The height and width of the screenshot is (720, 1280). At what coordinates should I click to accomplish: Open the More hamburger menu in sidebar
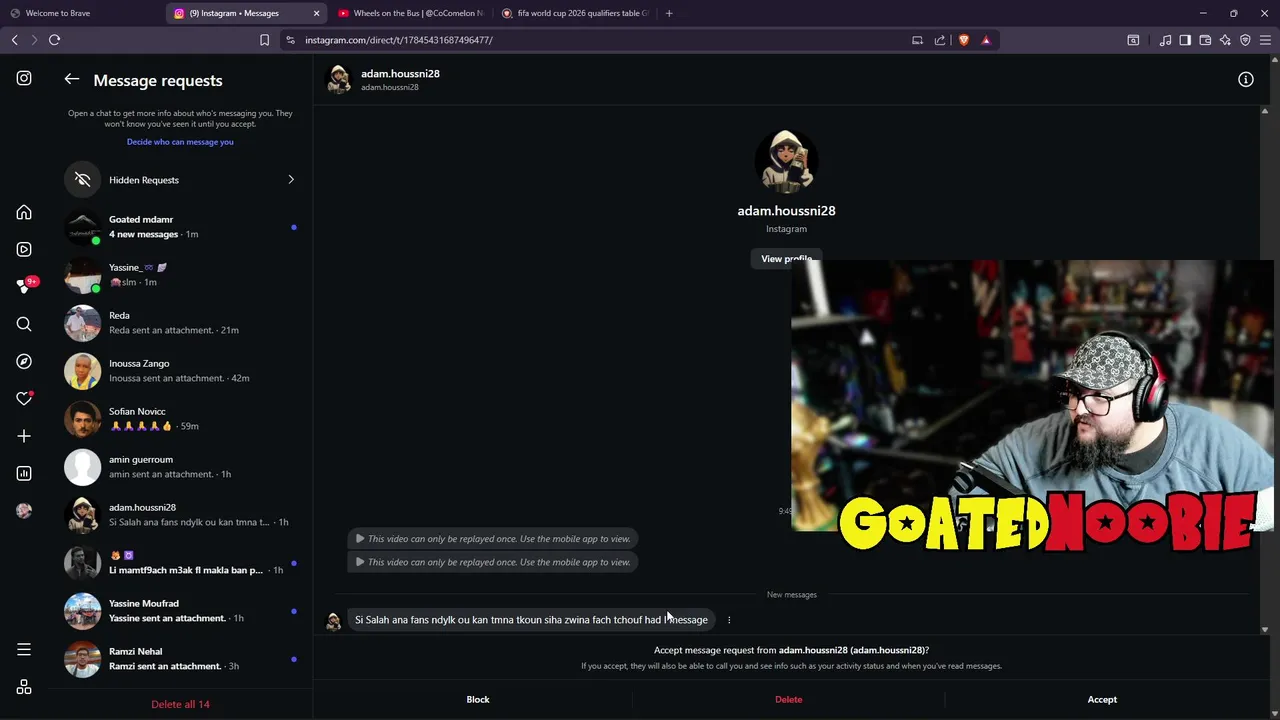click(x=24, y=650)
